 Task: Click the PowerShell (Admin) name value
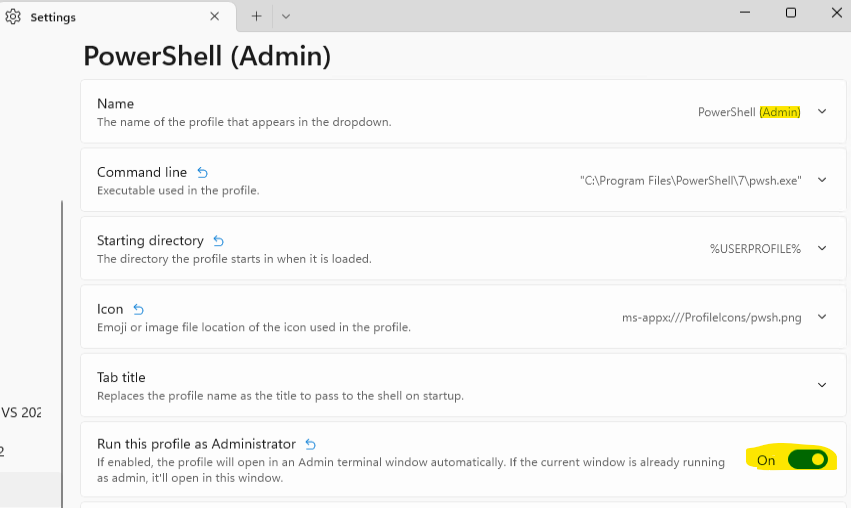click(749, 112)
